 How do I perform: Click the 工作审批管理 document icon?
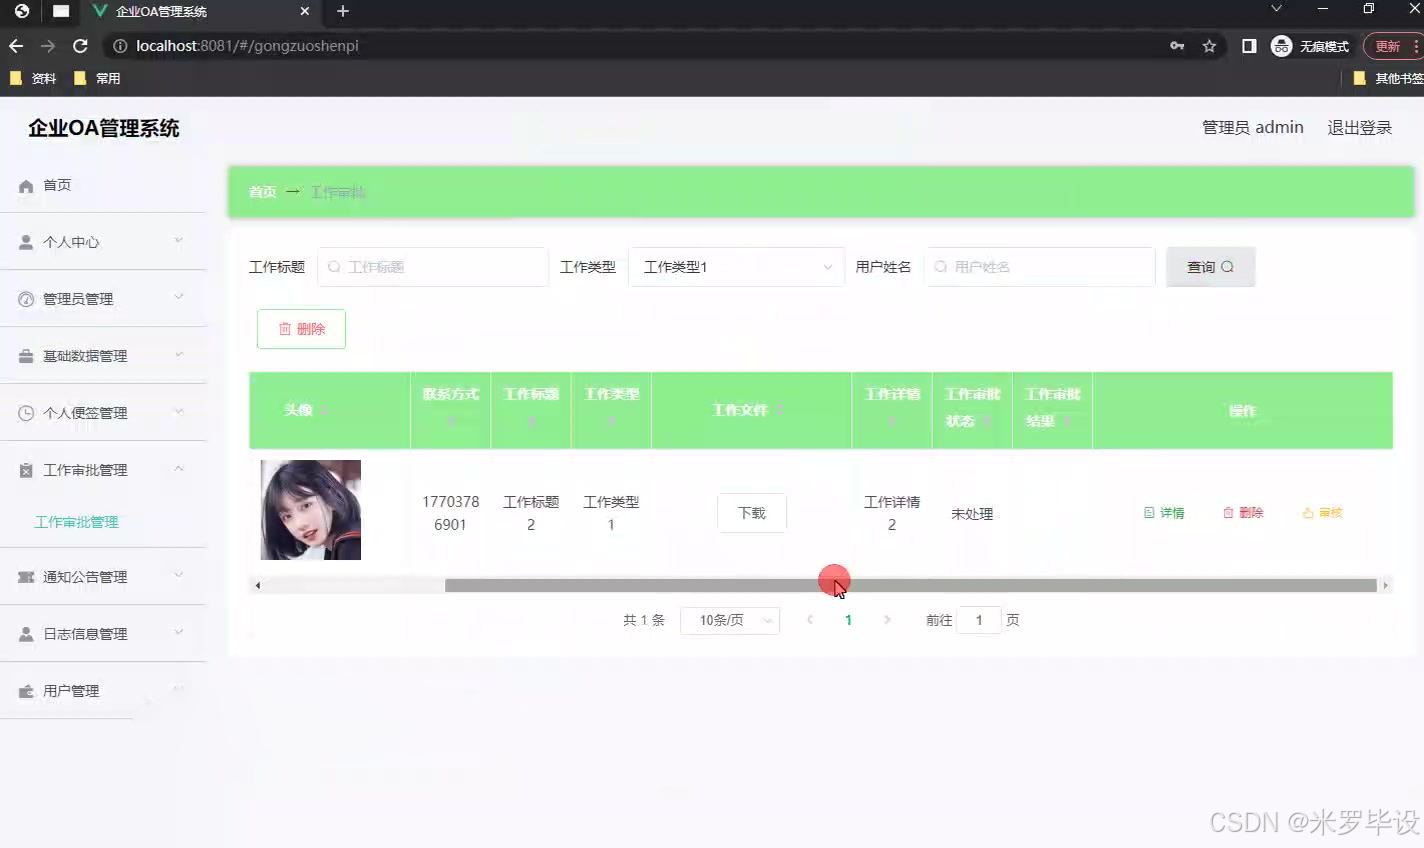click(x=25, y=469)
